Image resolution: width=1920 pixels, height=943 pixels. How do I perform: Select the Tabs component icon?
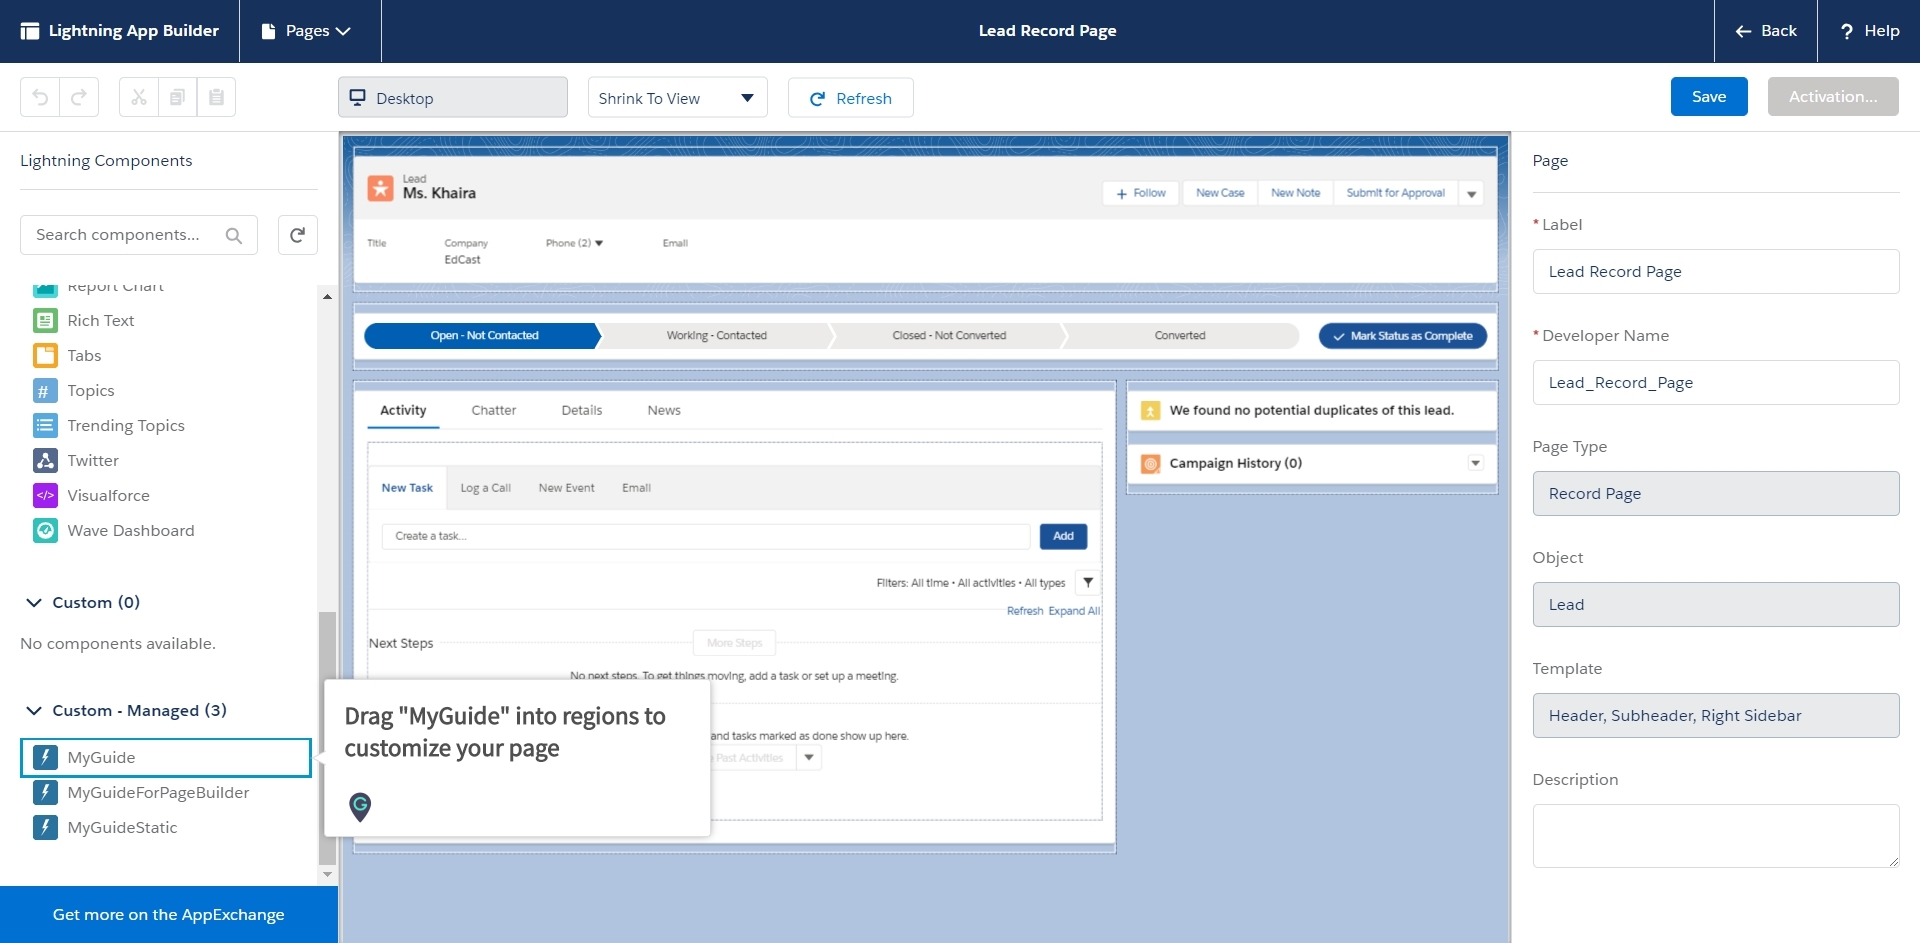tap(45, 355)
